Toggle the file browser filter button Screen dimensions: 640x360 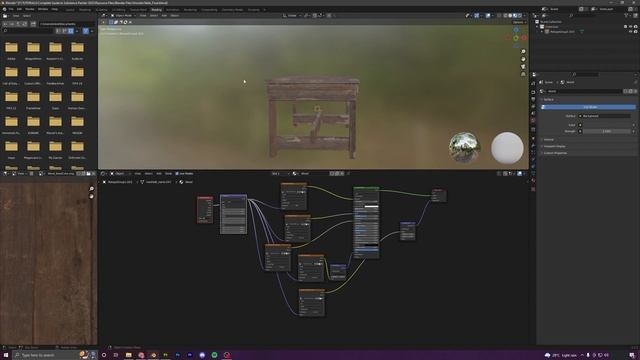86,31
